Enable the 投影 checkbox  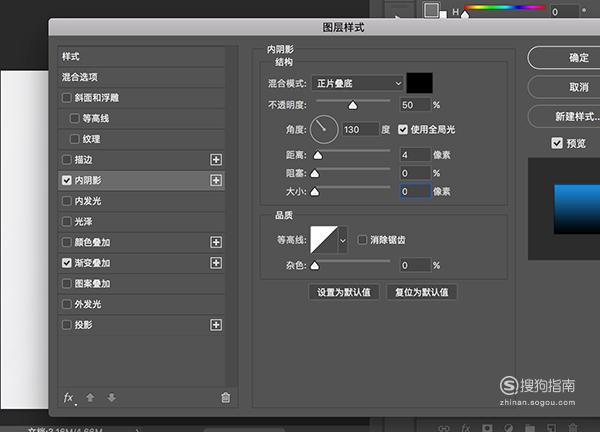(67, 325)
